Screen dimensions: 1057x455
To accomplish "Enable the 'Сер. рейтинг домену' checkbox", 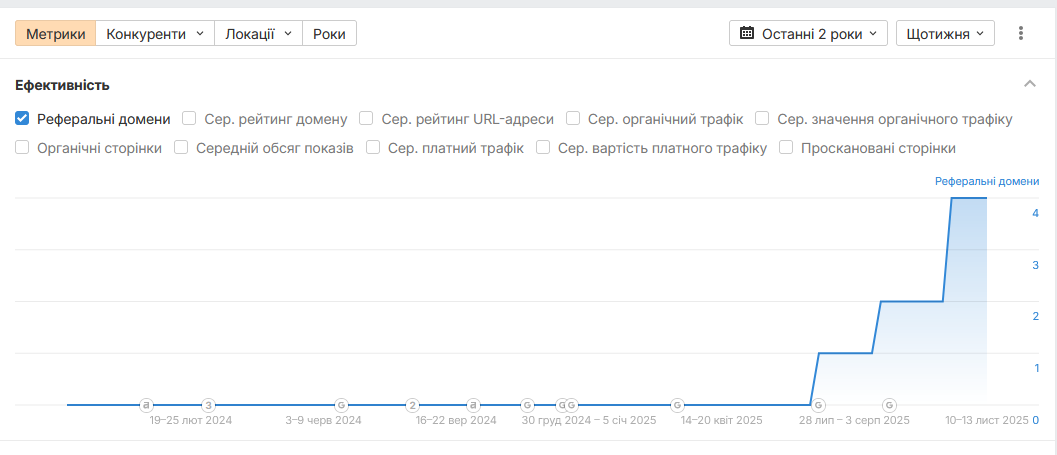I will [x=190, y=119].
